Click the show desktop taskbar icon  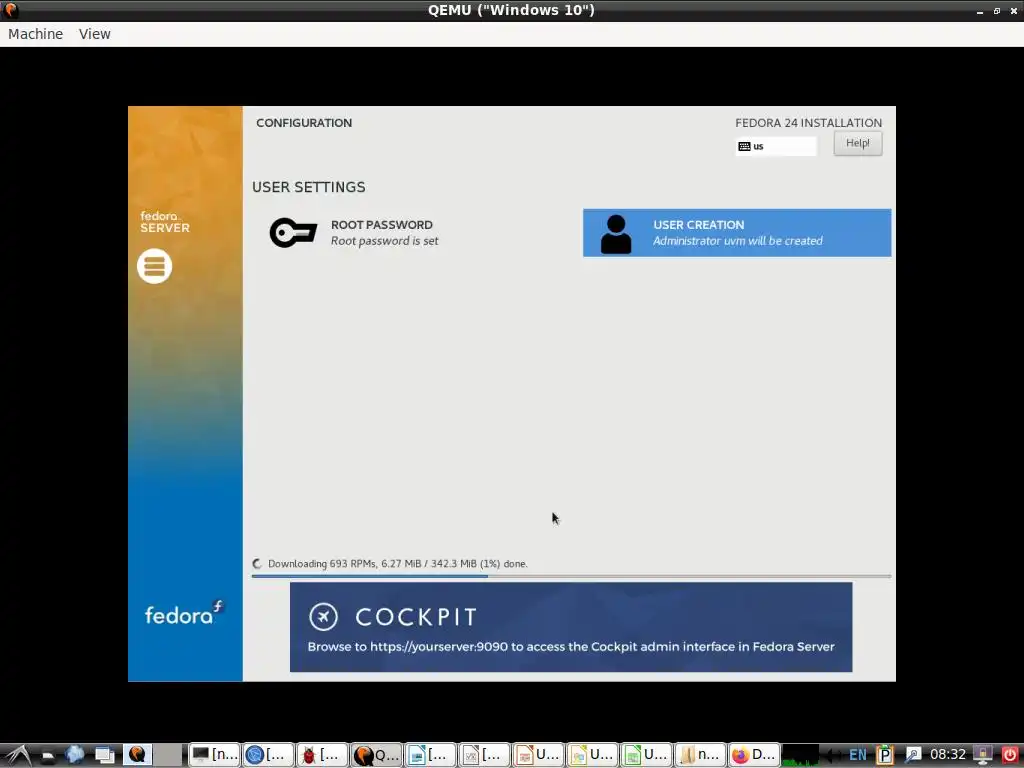(48, 756)
